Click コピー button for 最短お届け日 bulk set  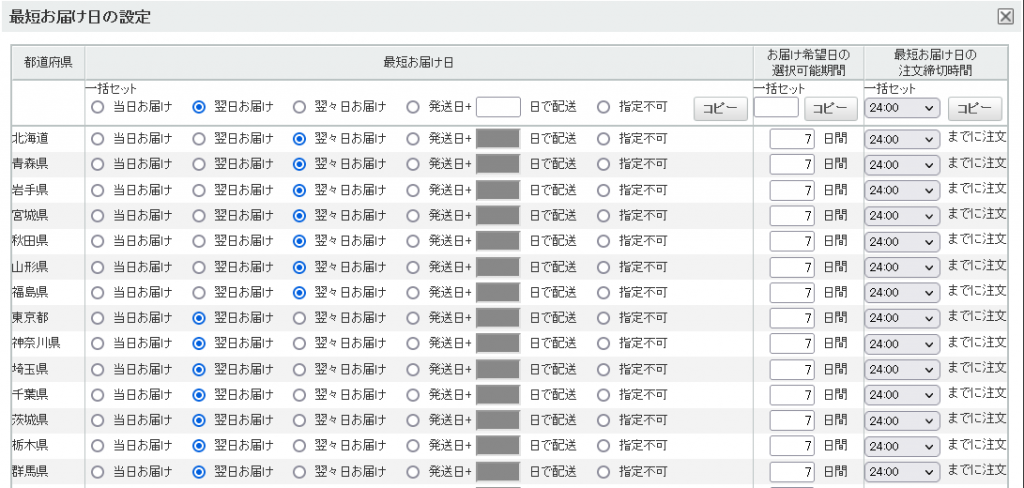[x=720, y=108]
